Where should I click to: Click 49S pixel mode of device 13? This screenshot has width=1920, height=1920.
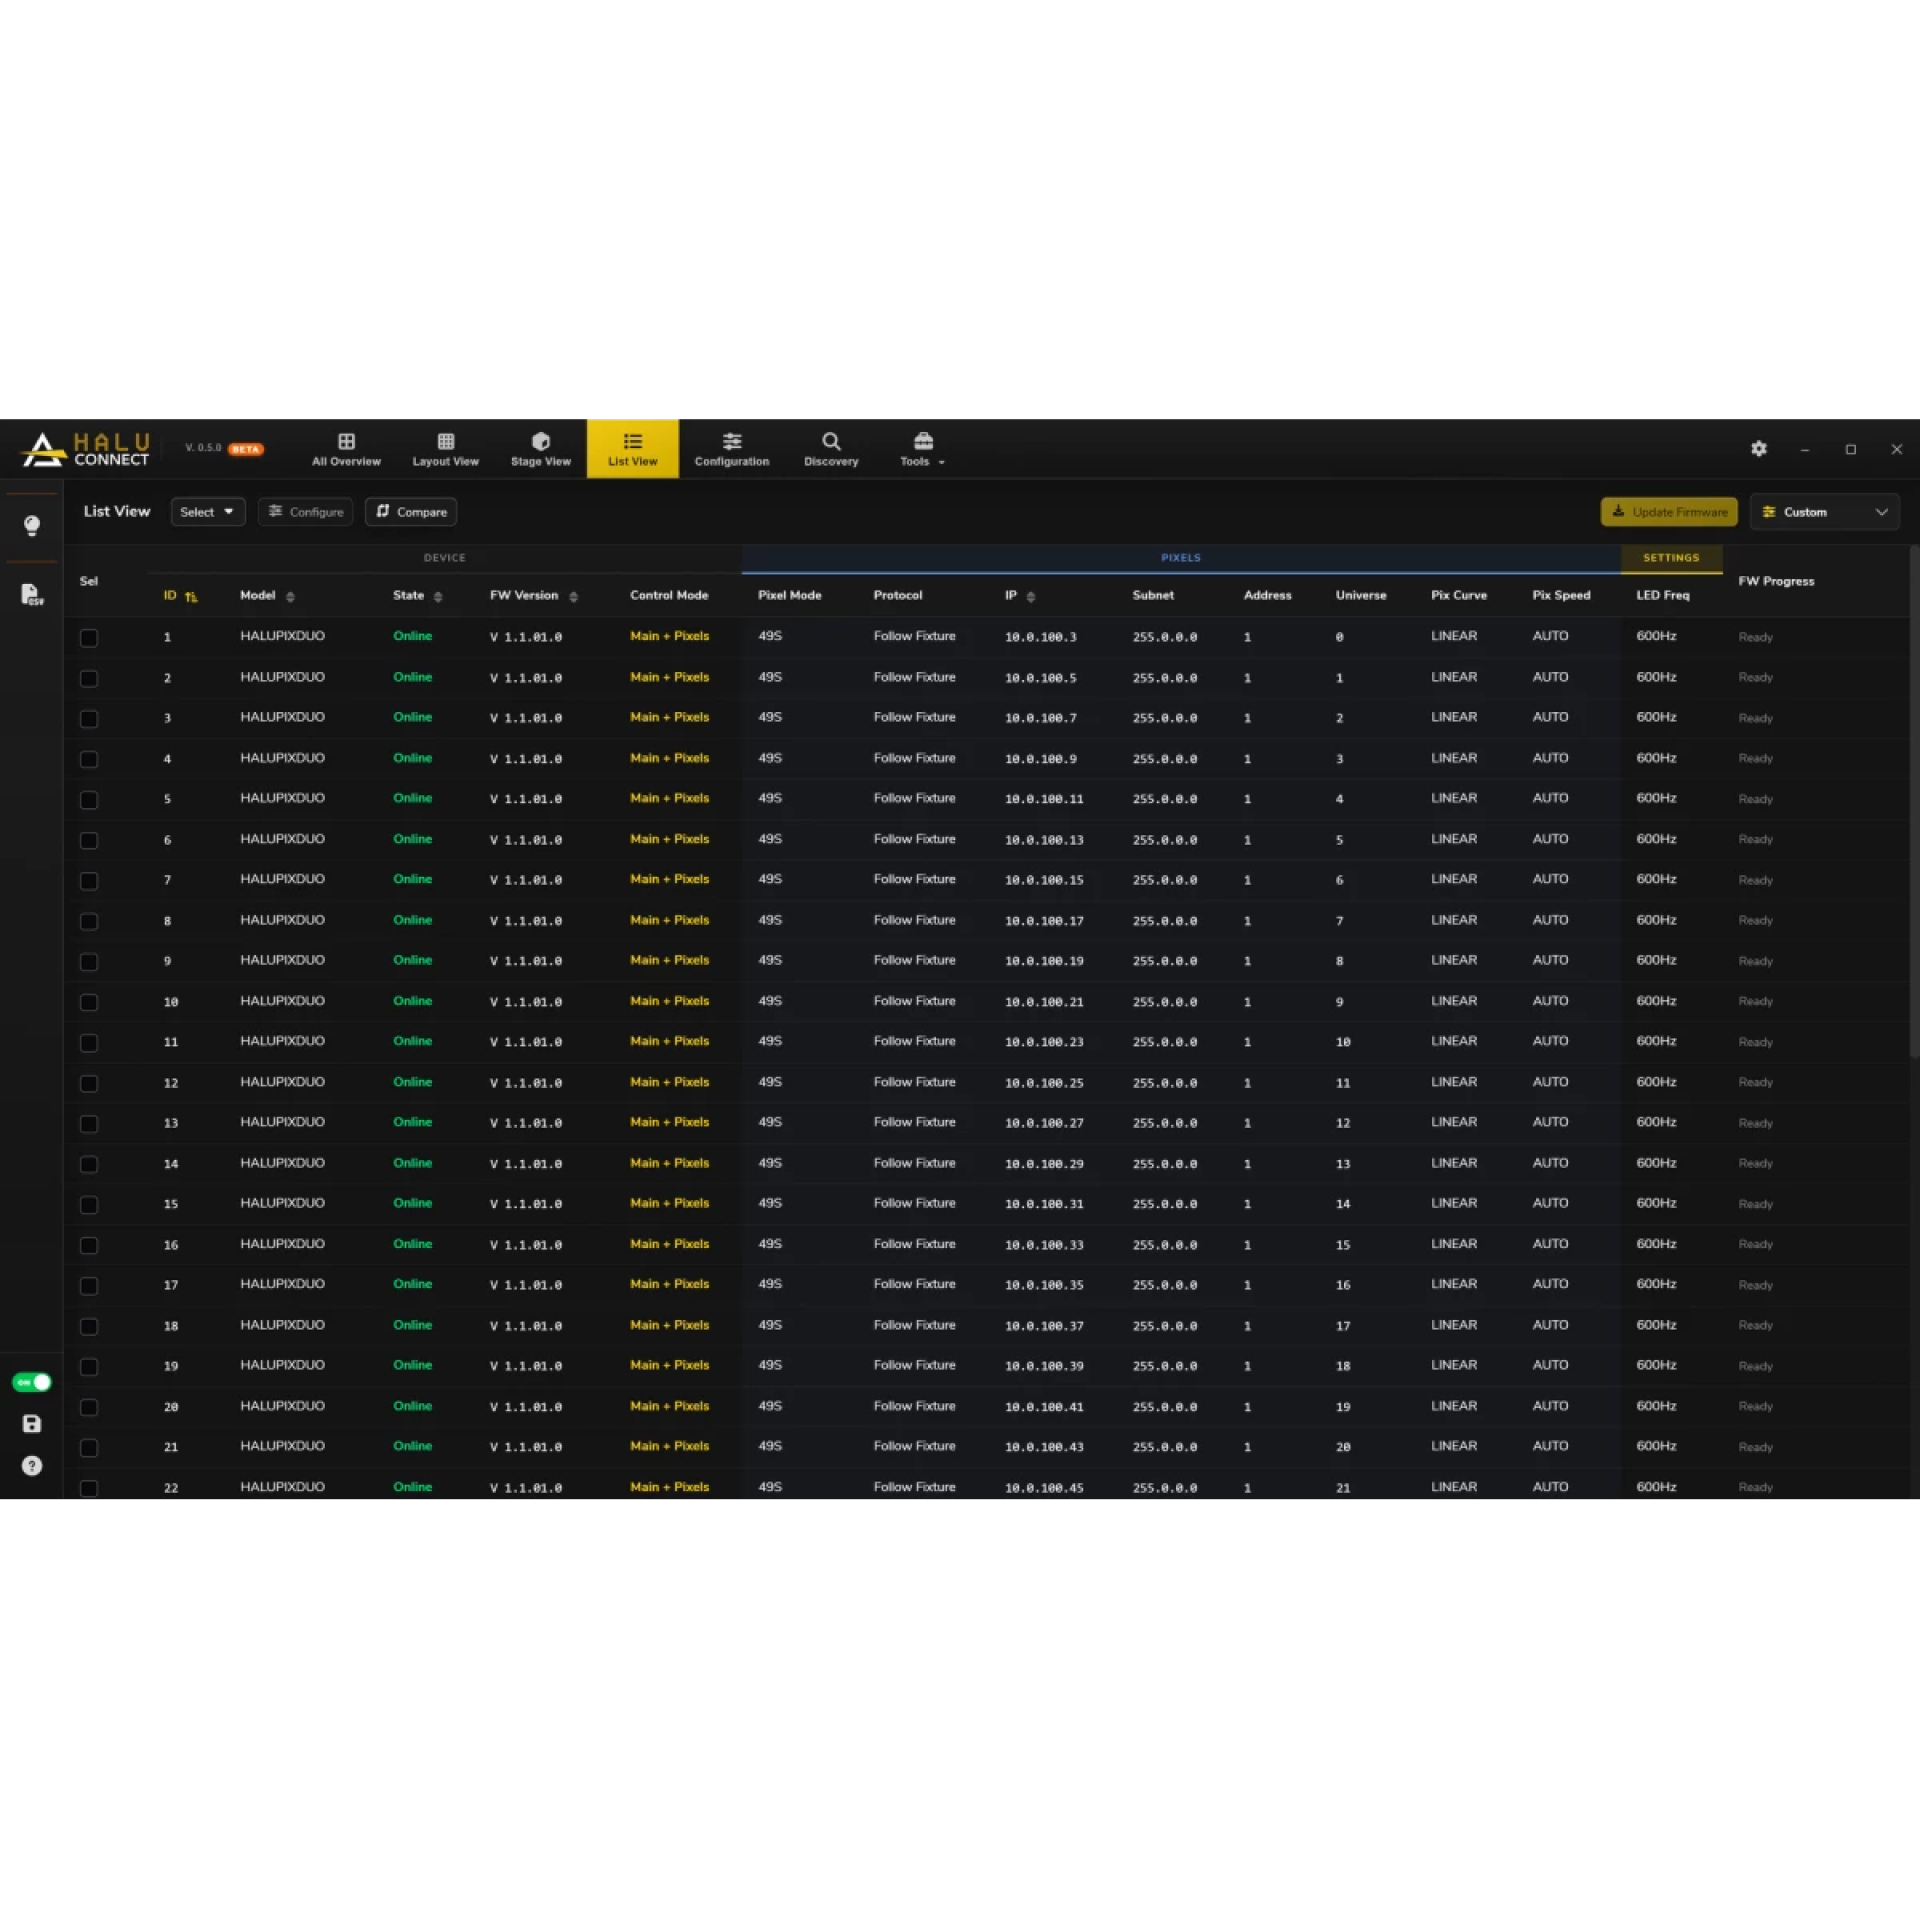770,1122
